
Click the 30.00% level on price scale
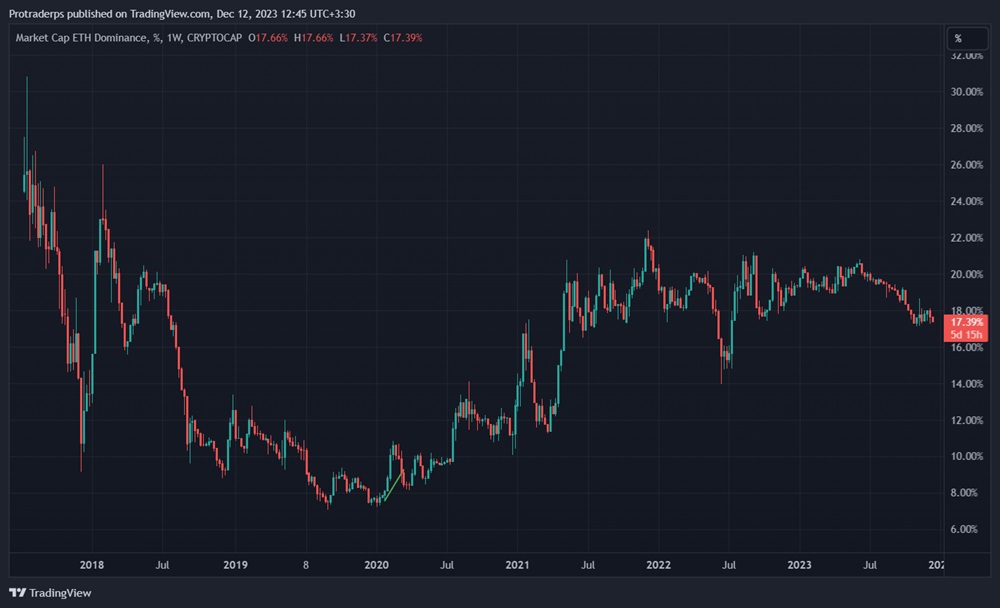pyautogui.click(x=965, y=92)
